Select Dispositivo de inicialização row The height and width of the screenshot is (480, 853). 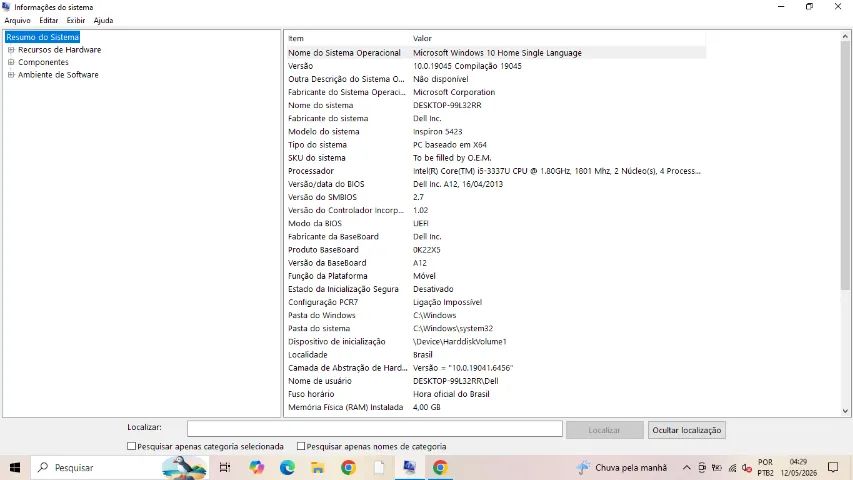click(x=495, y=341)
